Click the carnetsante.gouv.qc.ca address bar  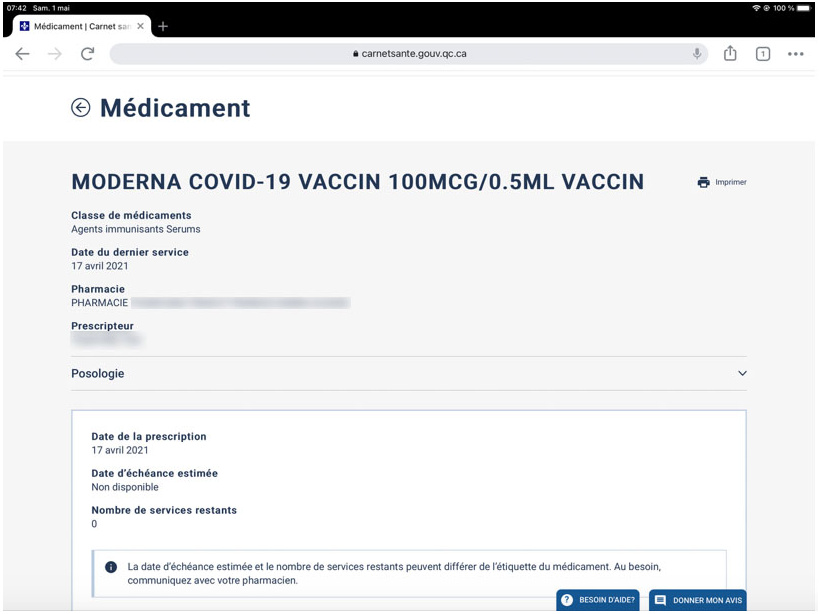pos(410,54)
